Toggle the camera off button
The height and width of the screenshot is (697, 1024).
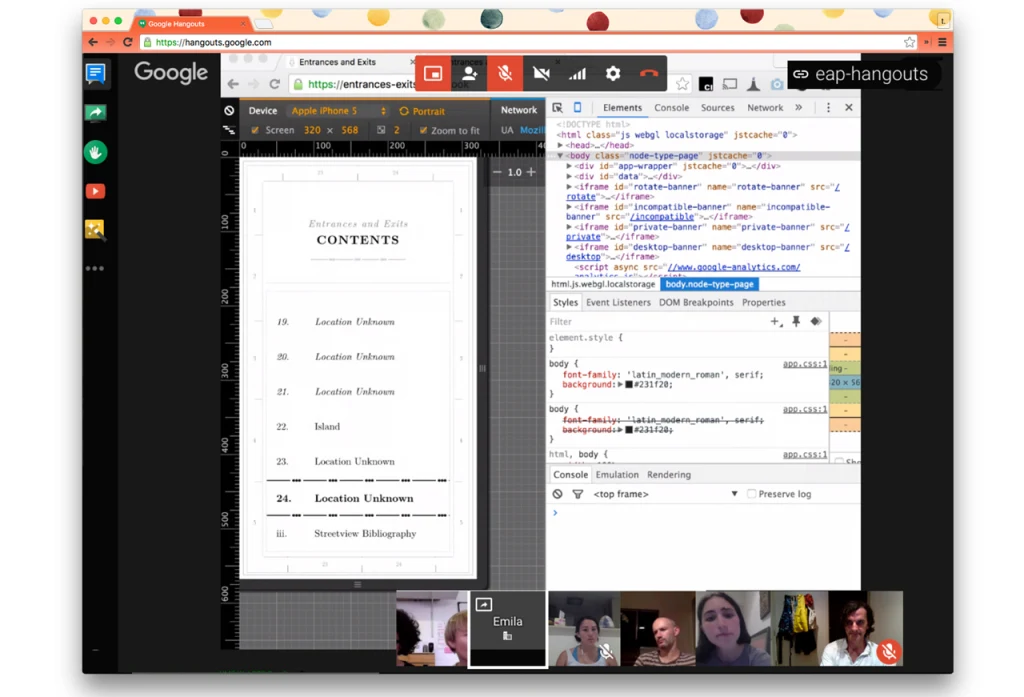point(541,74)
